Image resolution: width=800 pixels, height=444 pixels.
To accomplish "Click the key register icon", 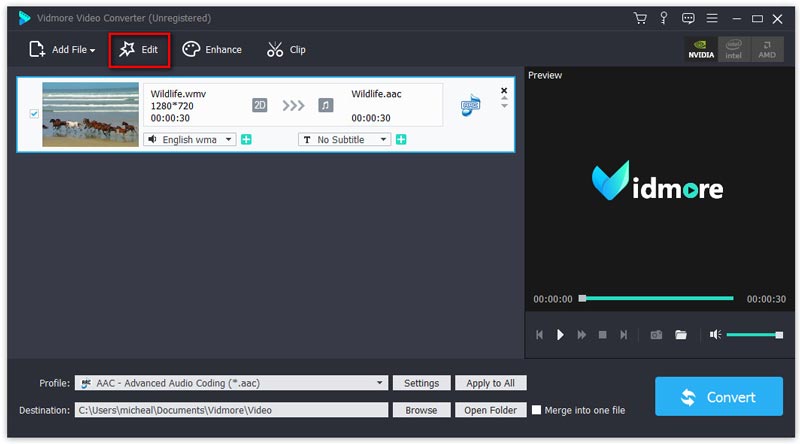I will click(664, 18).
